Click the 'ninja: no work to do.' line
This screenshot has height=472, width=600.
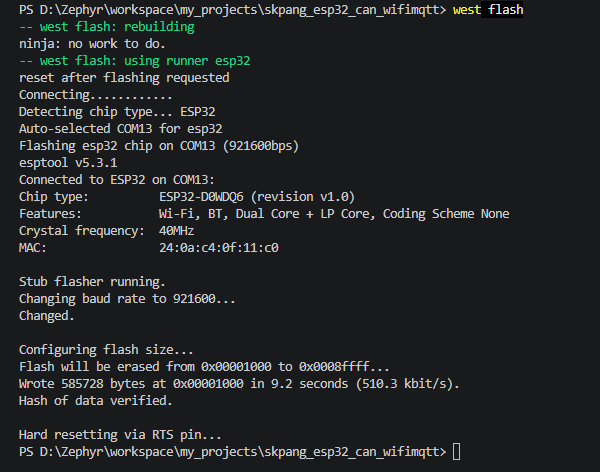click(92, 44)
